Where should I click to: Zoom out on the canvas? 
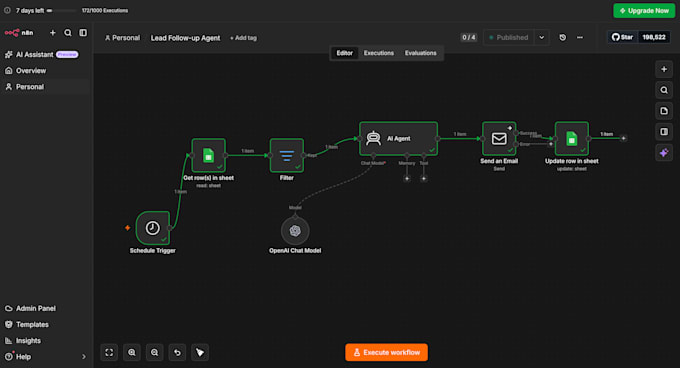click(154, 352)
